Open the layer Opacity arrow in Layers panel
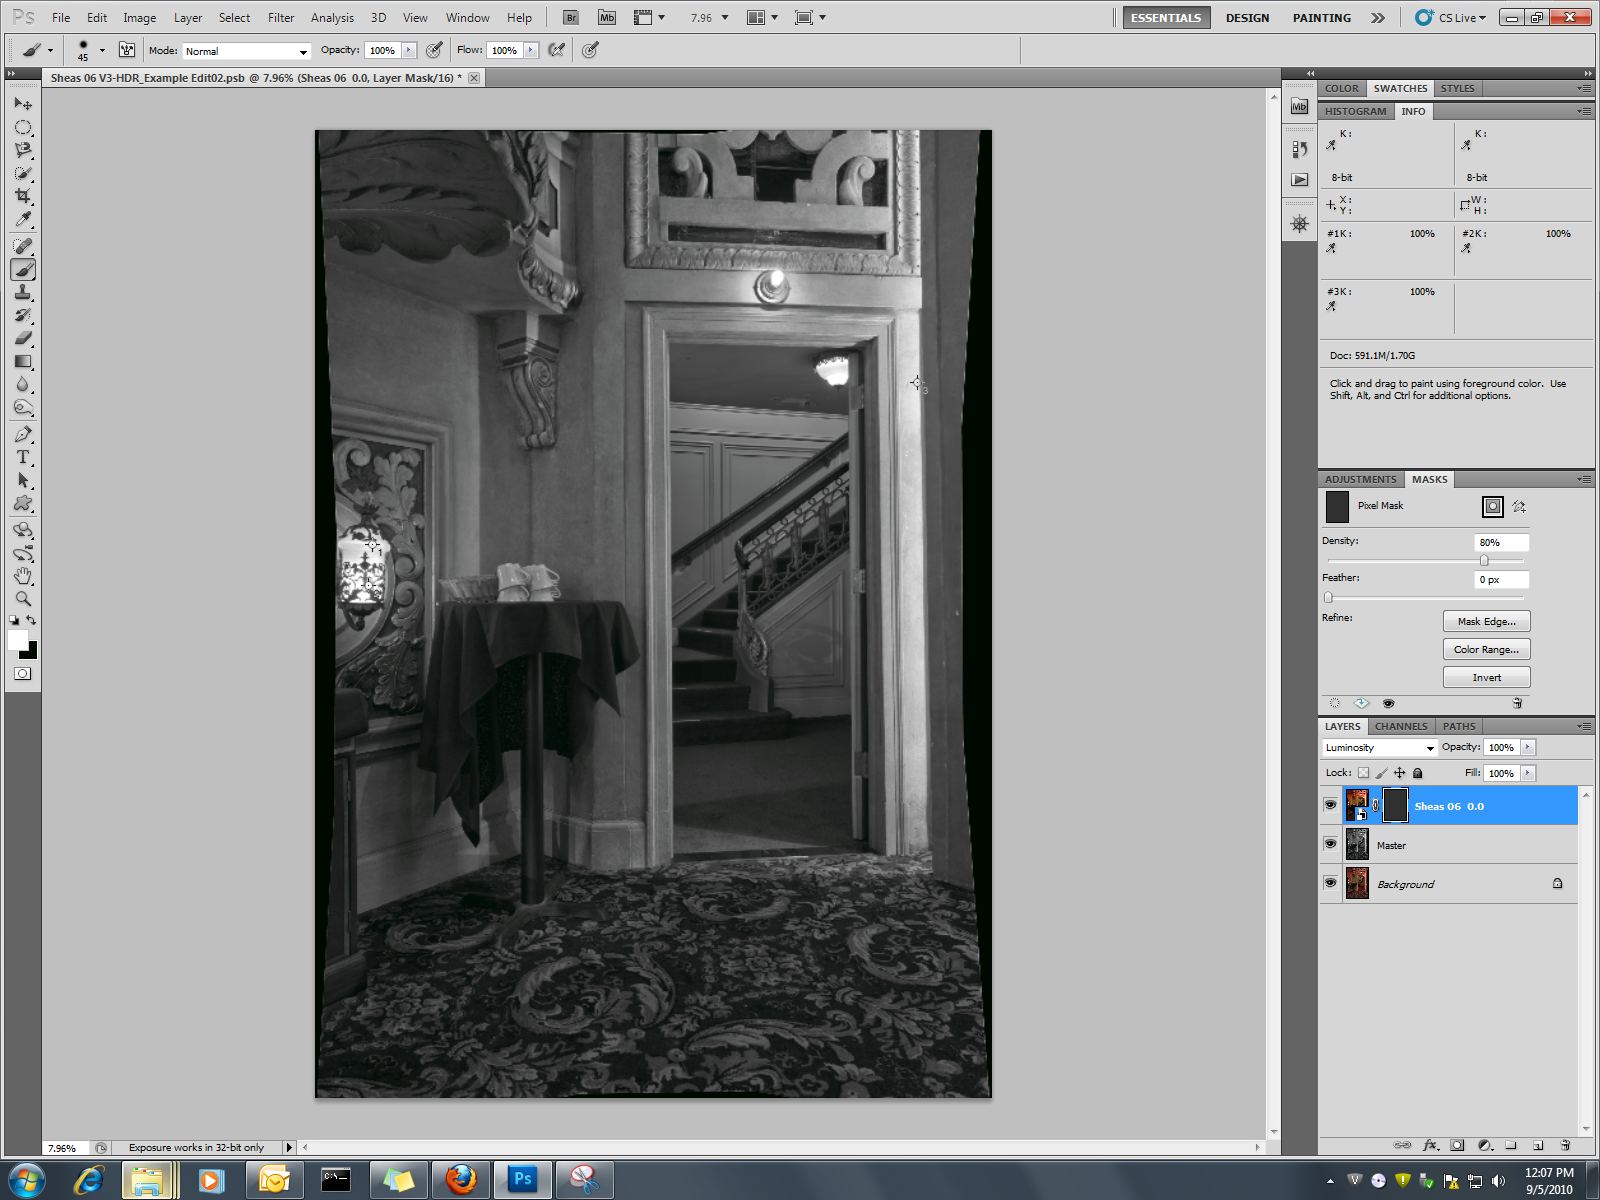 (1528, 747)
